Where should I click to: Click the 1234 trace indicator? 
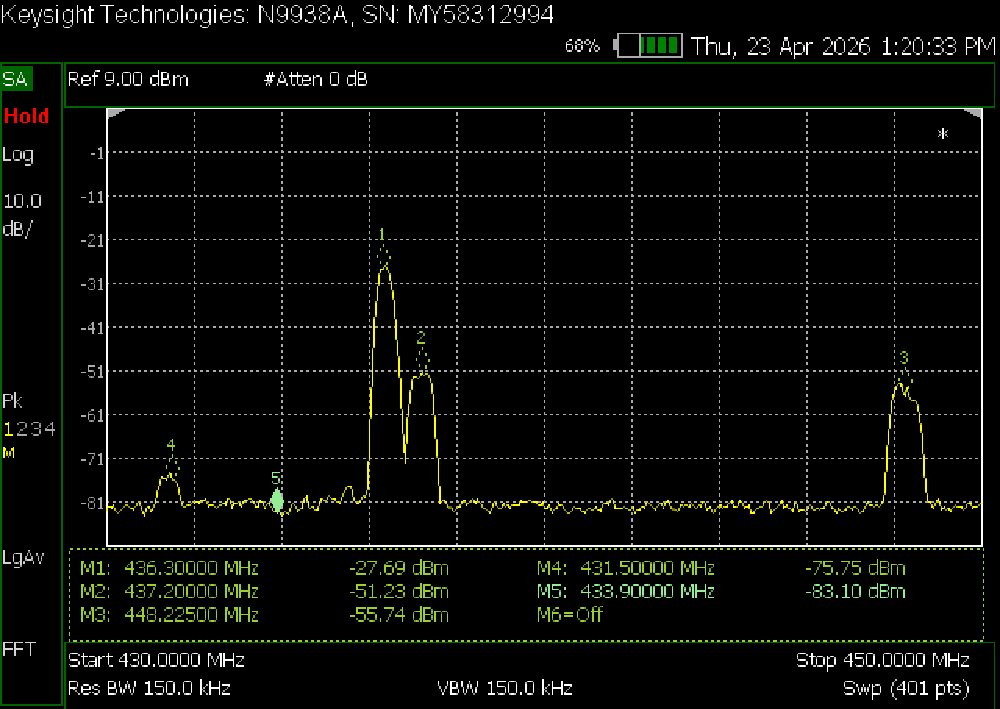[29, 429]
